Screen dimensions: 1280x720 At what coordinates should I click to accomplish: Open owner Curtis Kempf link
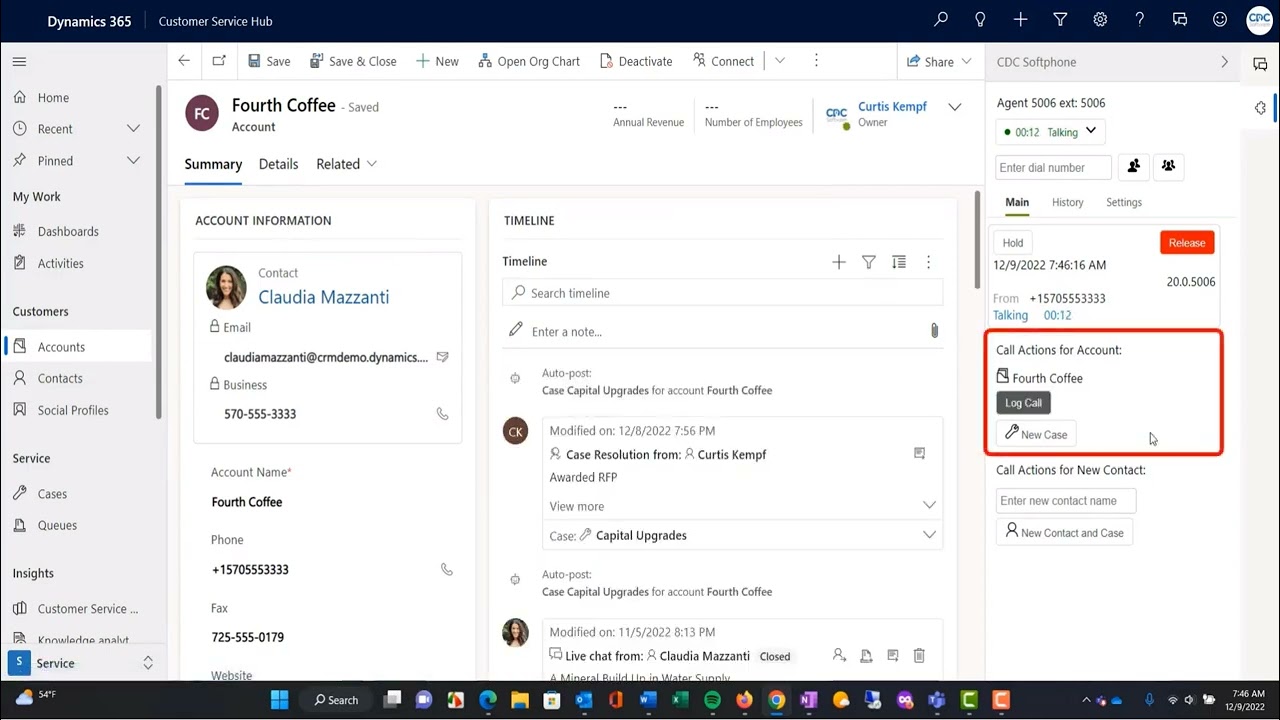892,107
